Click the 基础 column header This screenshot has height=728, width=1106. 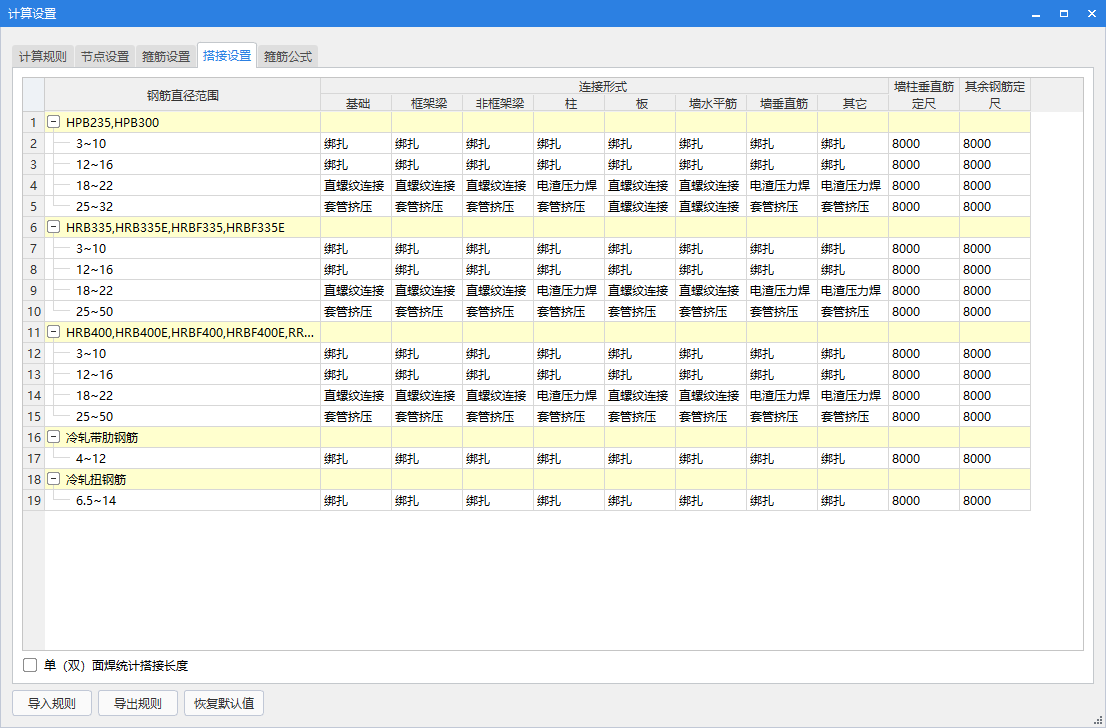[356, 104]
